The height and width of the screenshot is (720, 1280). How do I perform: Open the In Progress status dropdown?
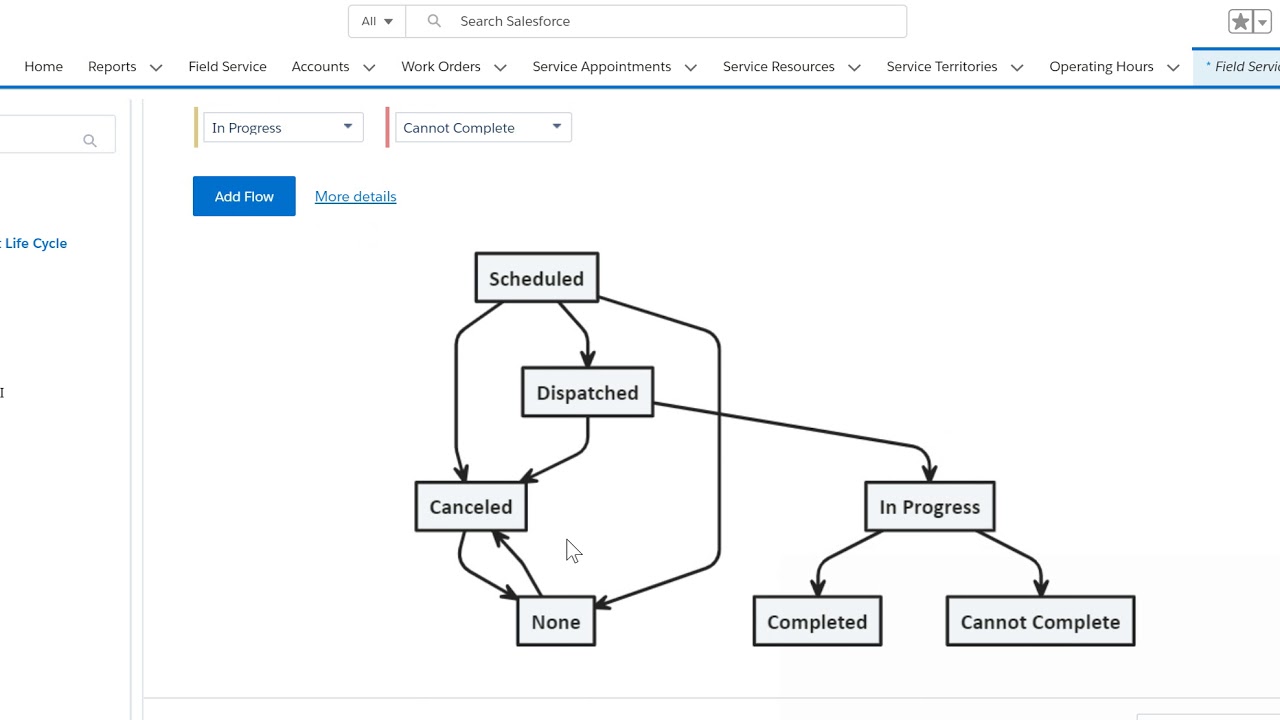click(x=283, y=127)
